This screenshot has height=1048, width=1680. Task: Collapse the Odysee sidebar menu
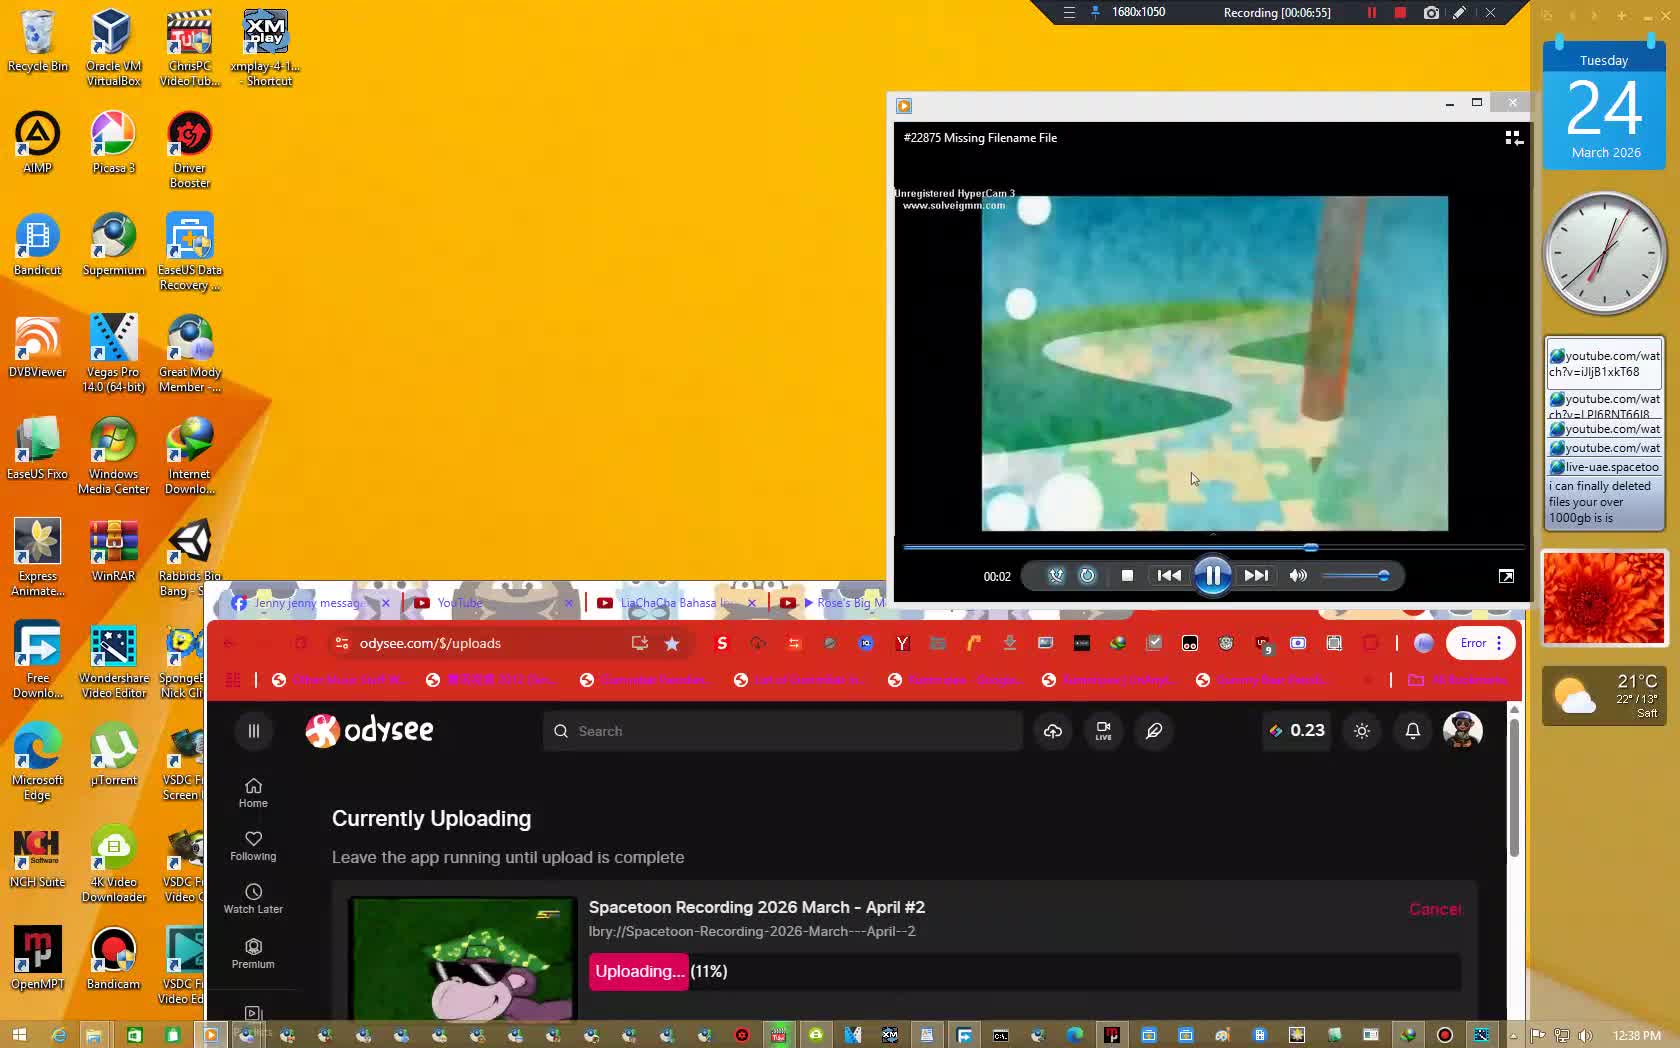point(253,731)
